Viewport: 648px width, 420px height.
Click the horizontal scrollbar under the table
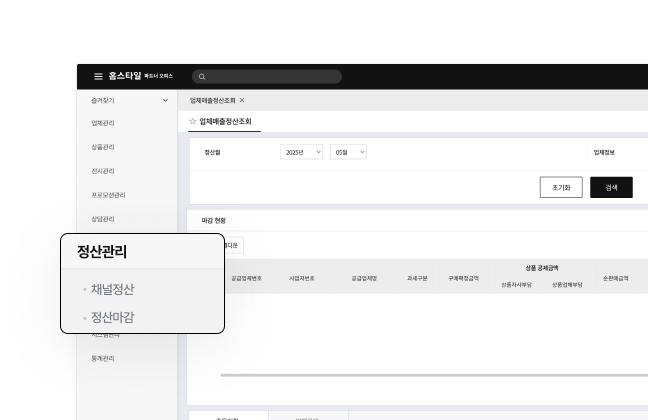click(x=430, y=375)
